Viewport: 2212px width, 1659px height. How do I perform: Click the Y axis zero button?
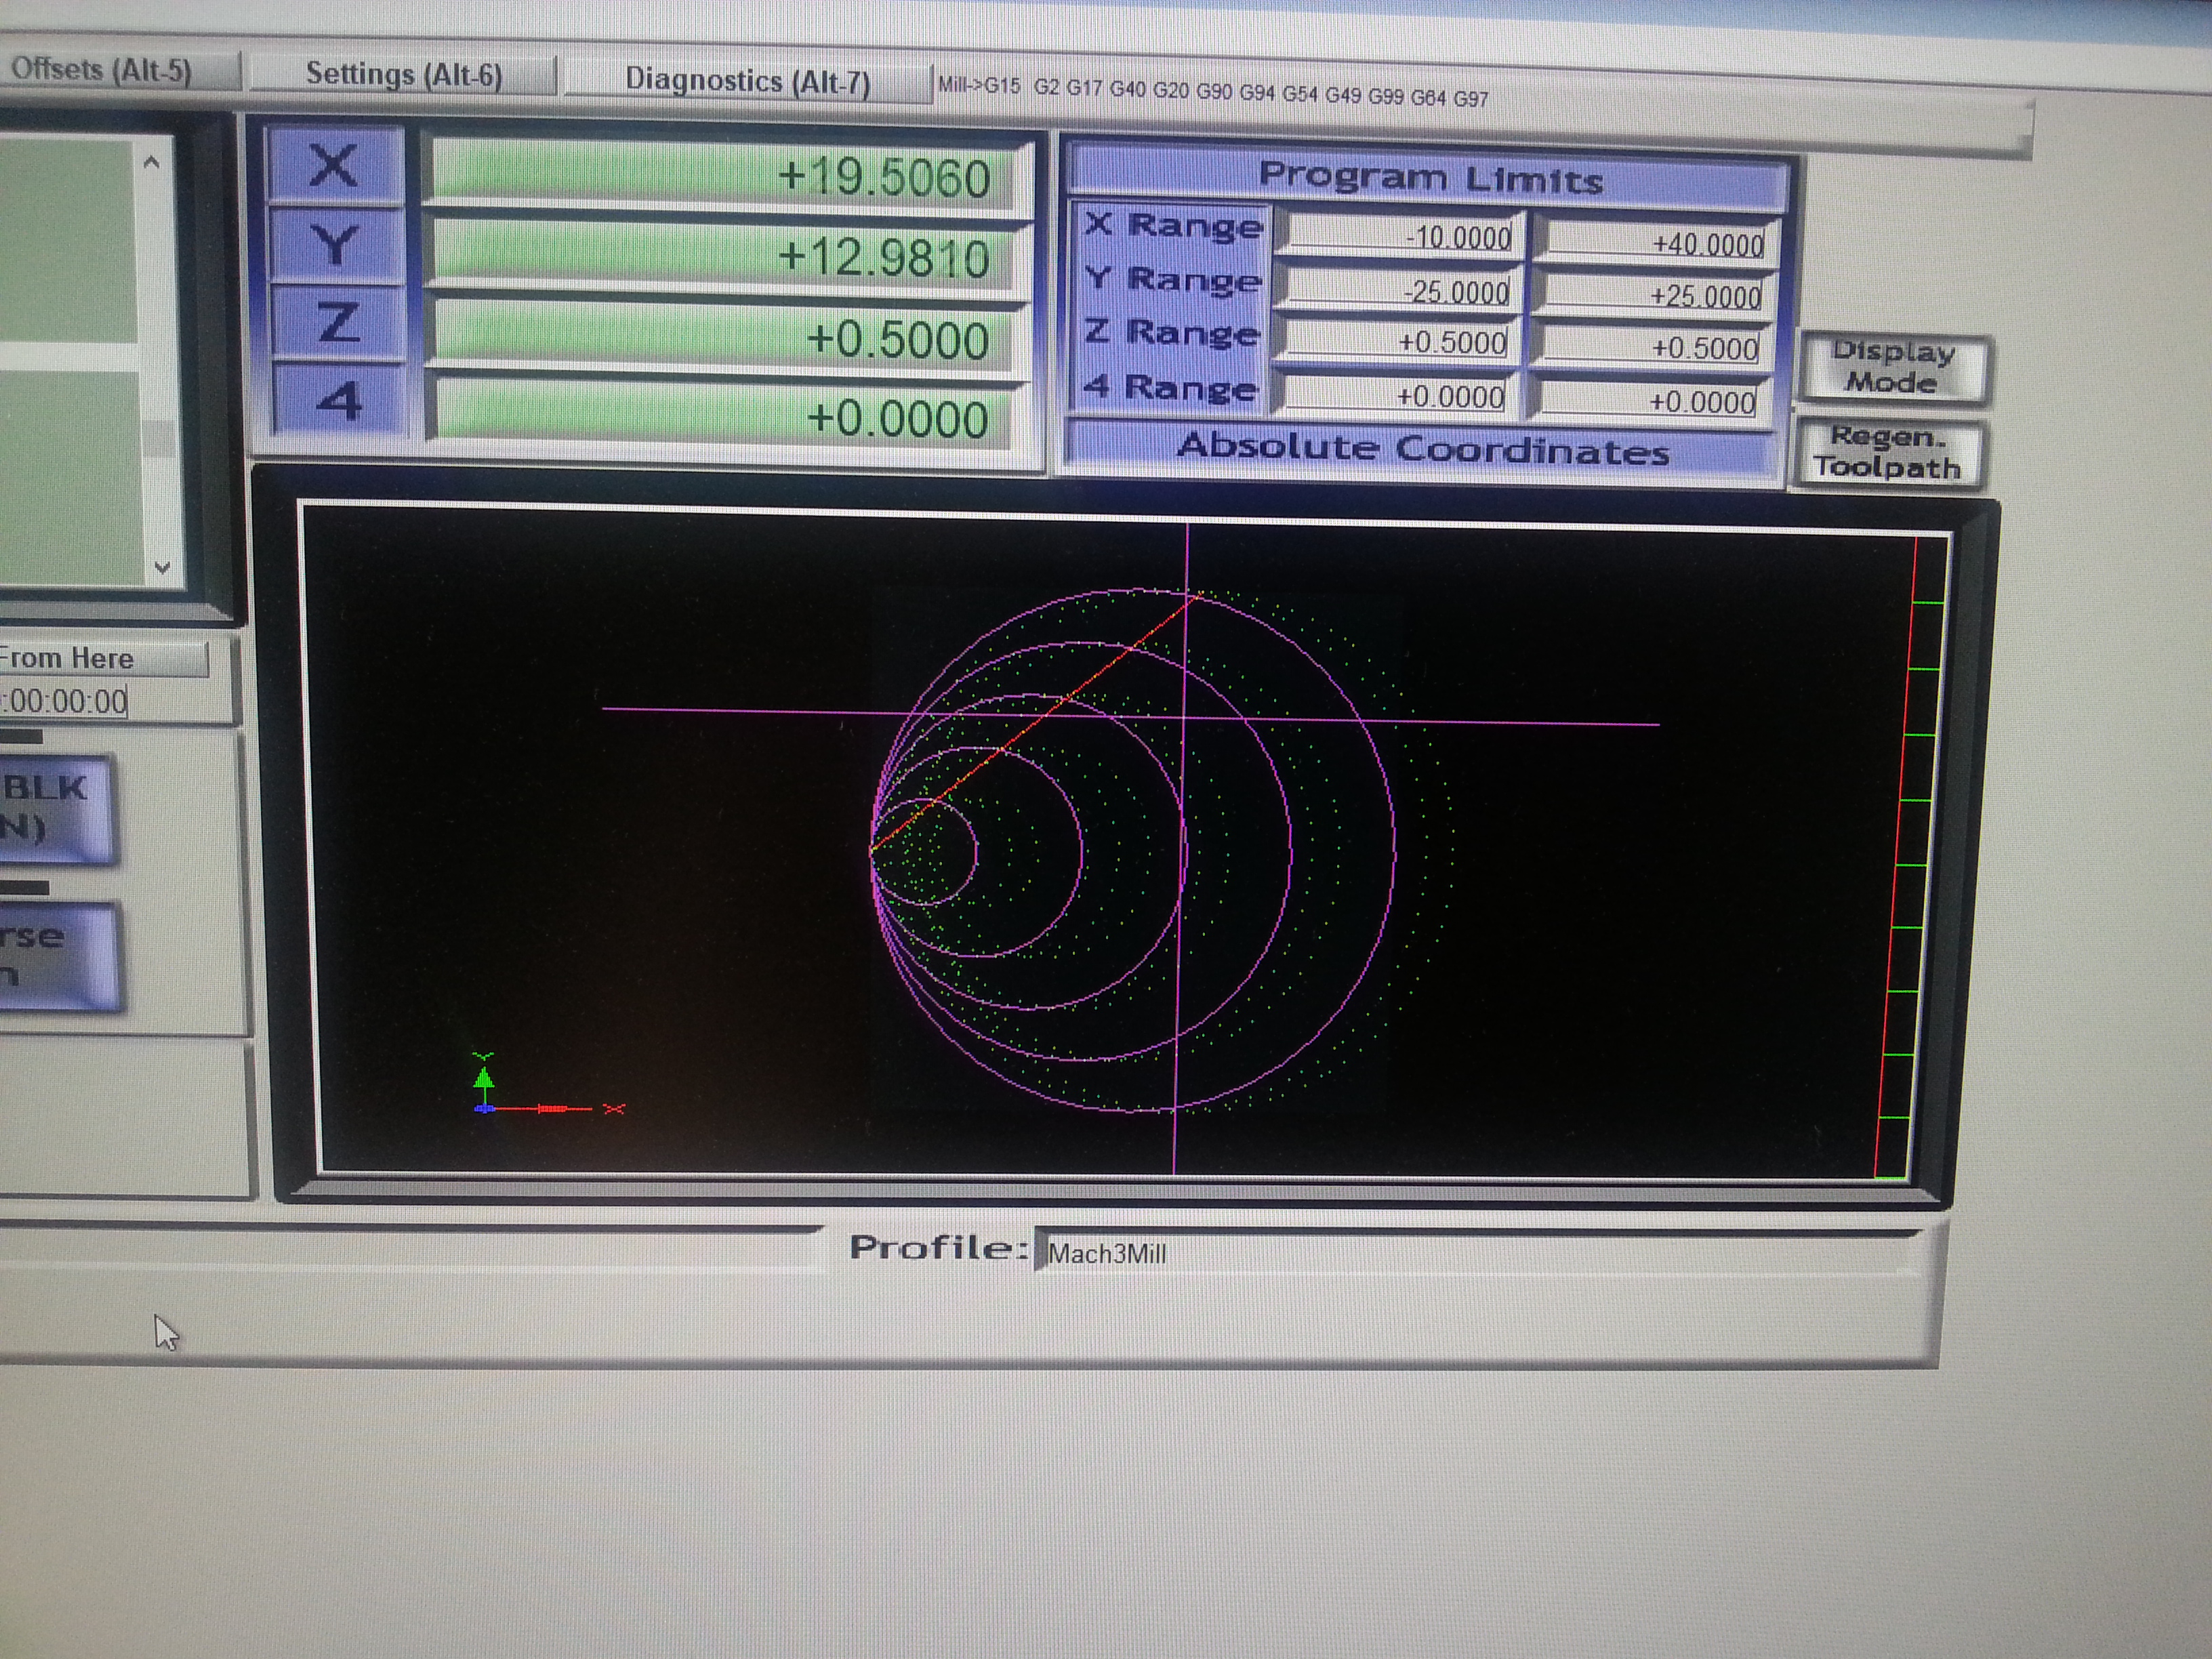pyautogui.click(x=336, y=245)
